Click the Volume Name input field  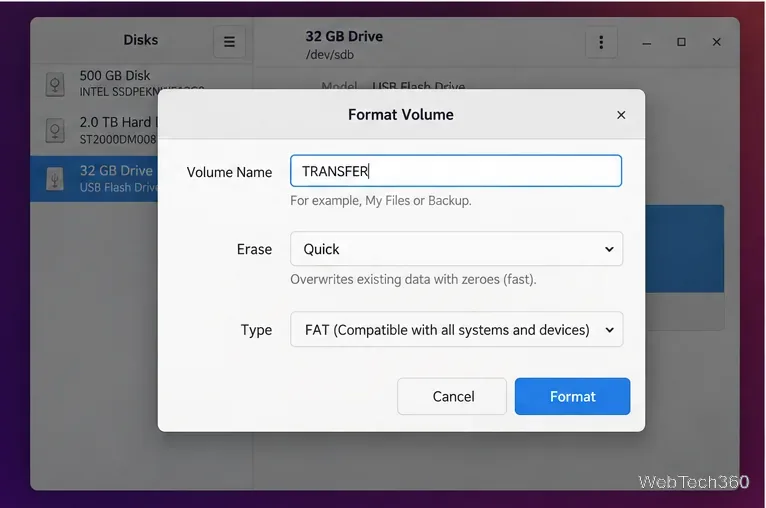pyautogui.click(x=456, y=171)
